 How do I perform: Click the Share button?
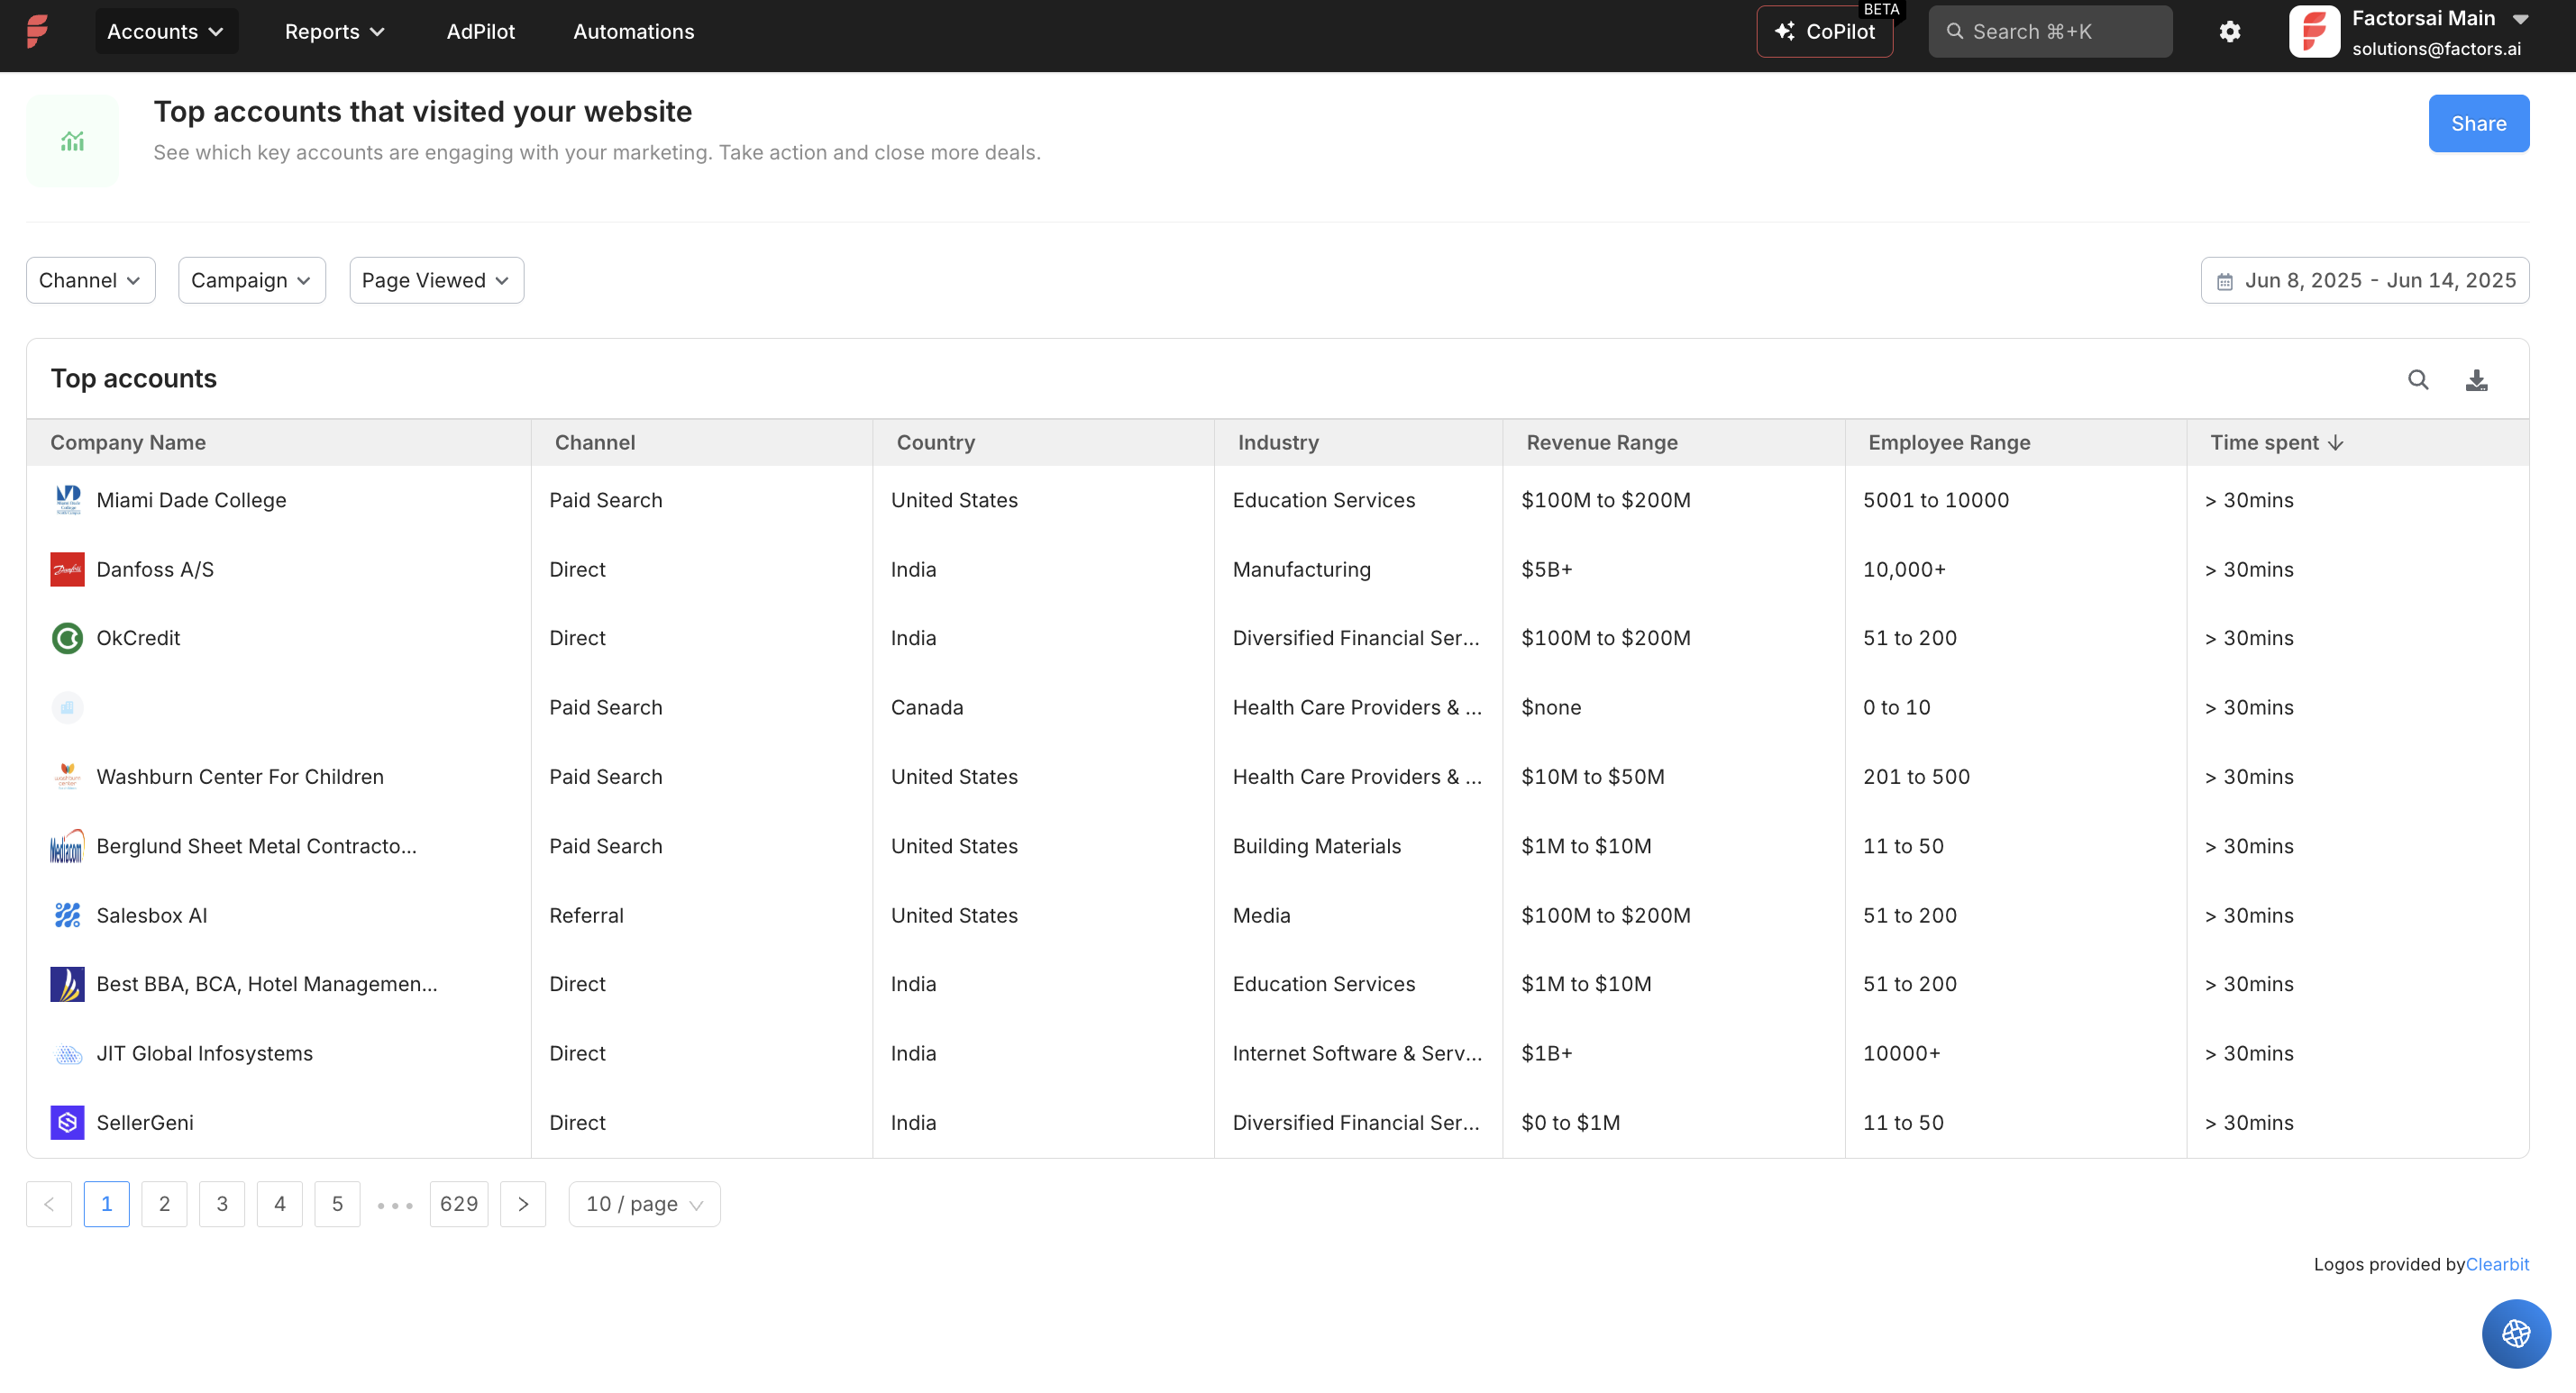click(2479, 123)
